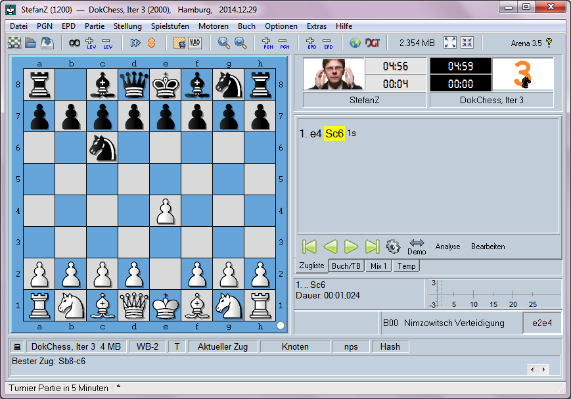The image size is (571, 399).
Task: Click the plus LEV increase level icon
Action: click(x=91, y=43)
